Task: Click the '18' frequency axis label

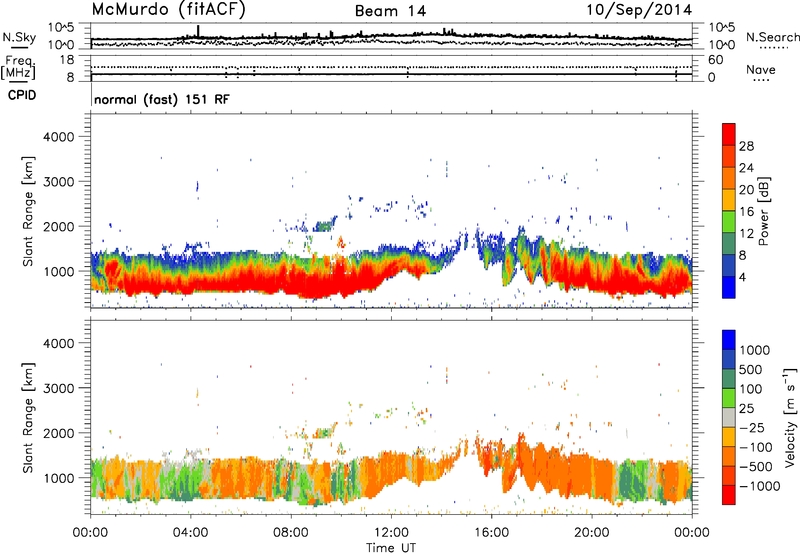Action: 67,60
